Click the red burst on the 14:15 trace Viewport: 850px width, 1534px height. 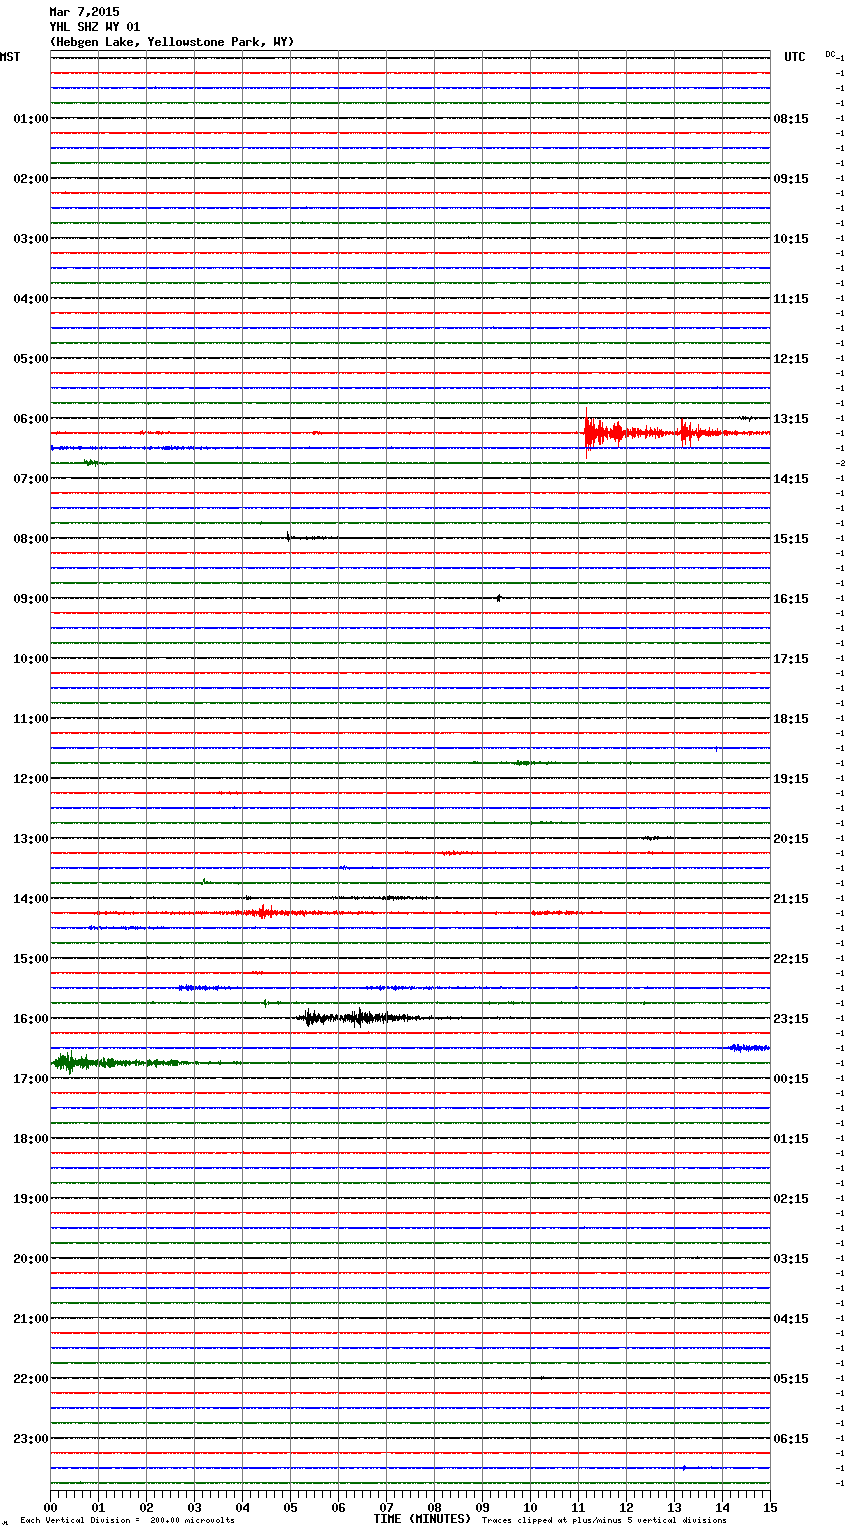[264, 912]
